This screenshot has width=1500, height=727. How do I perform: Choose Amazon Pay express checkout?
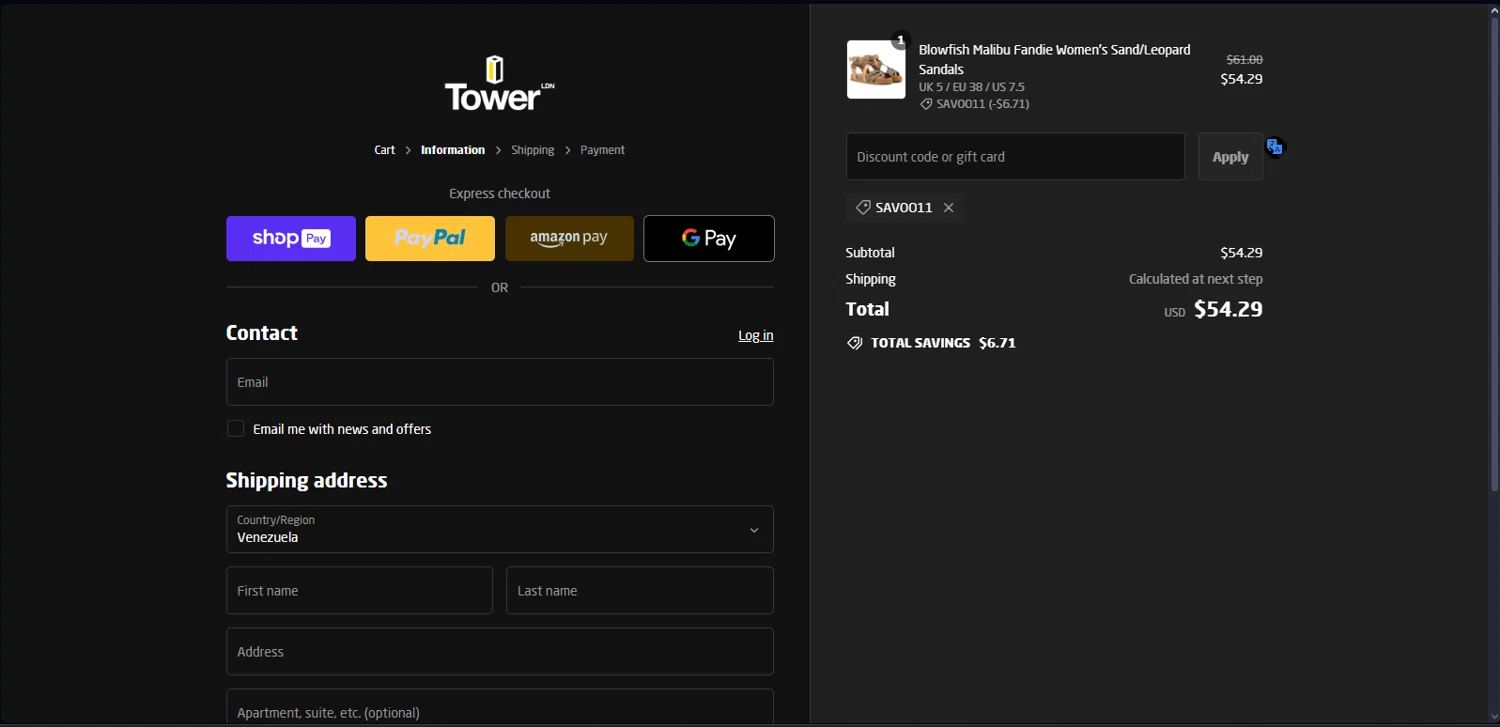569,238
